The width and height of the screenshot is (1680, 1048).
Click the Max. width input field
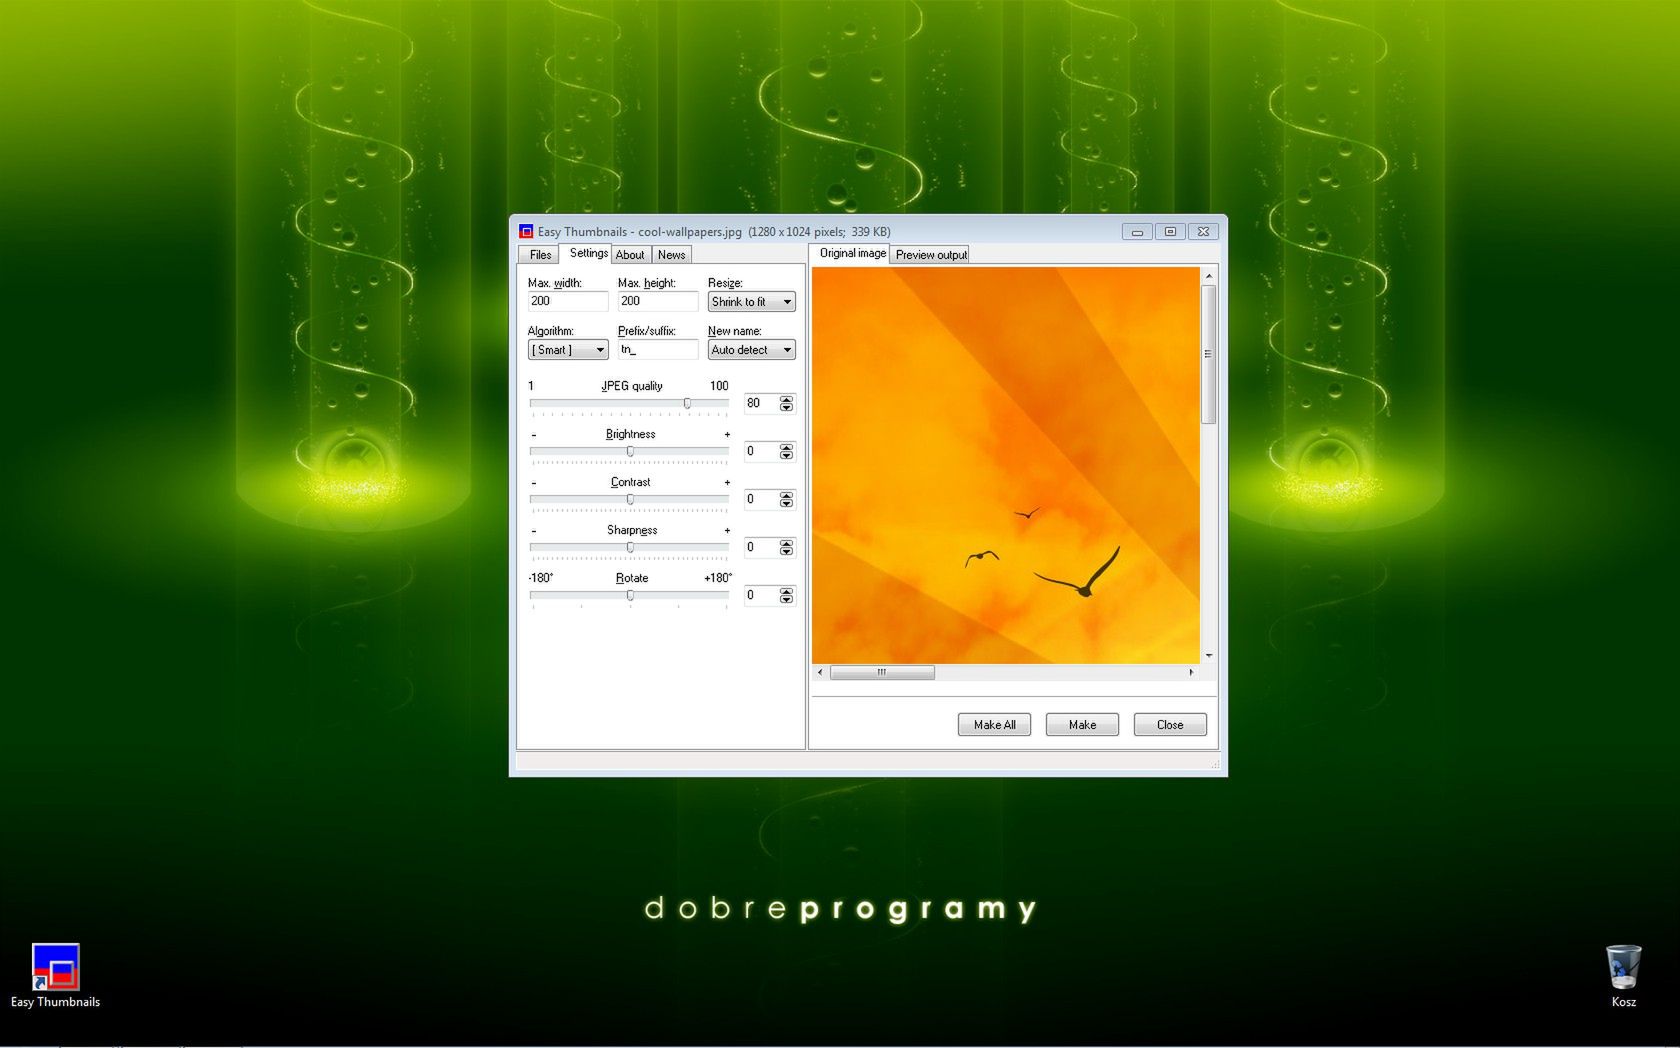click(567, 301)
